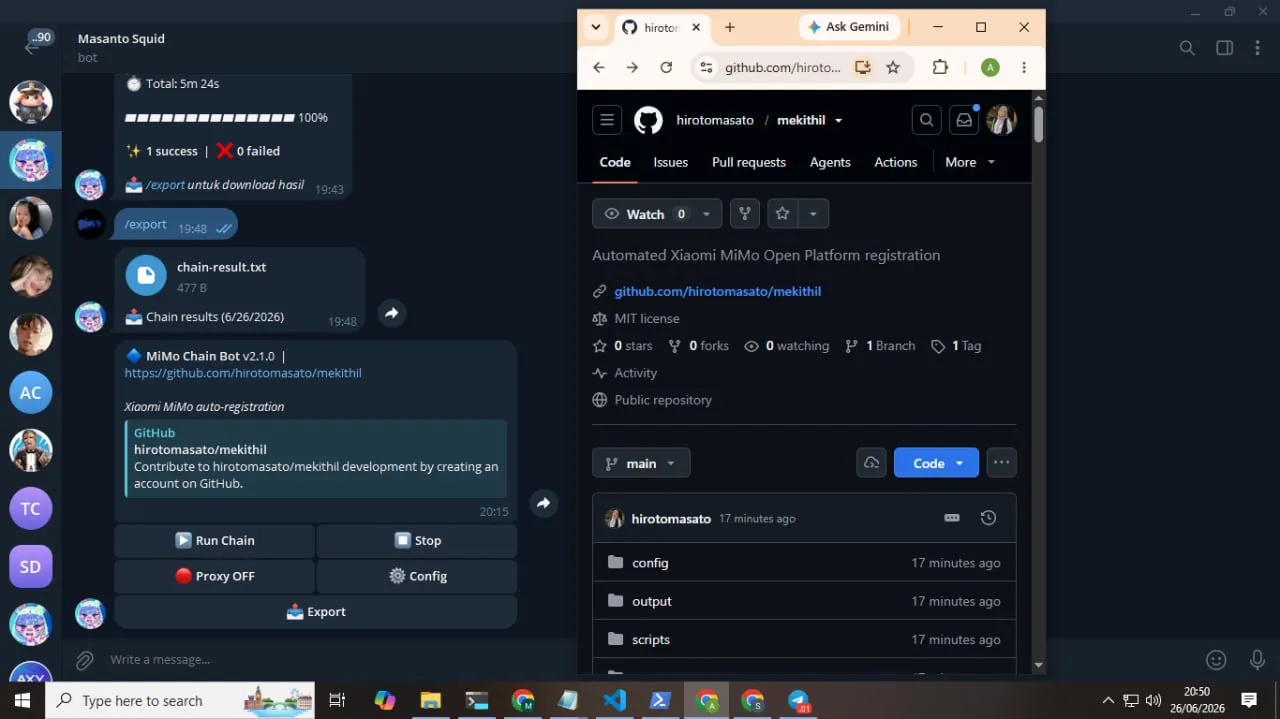Click the Write a message field
This screenshot has height=719, width=1280.
click(x=640, y=660)
